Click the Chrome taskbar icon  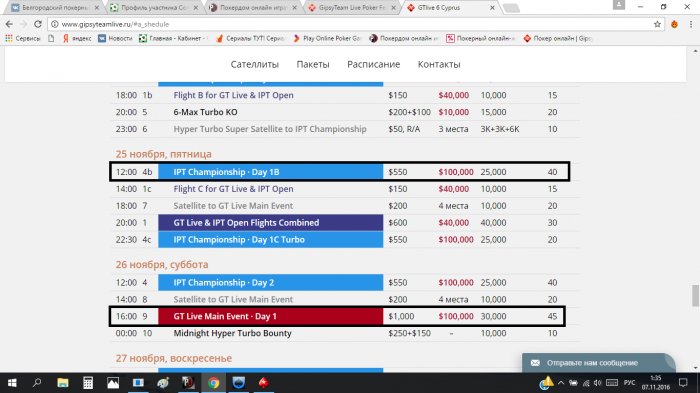pos(213,383)
